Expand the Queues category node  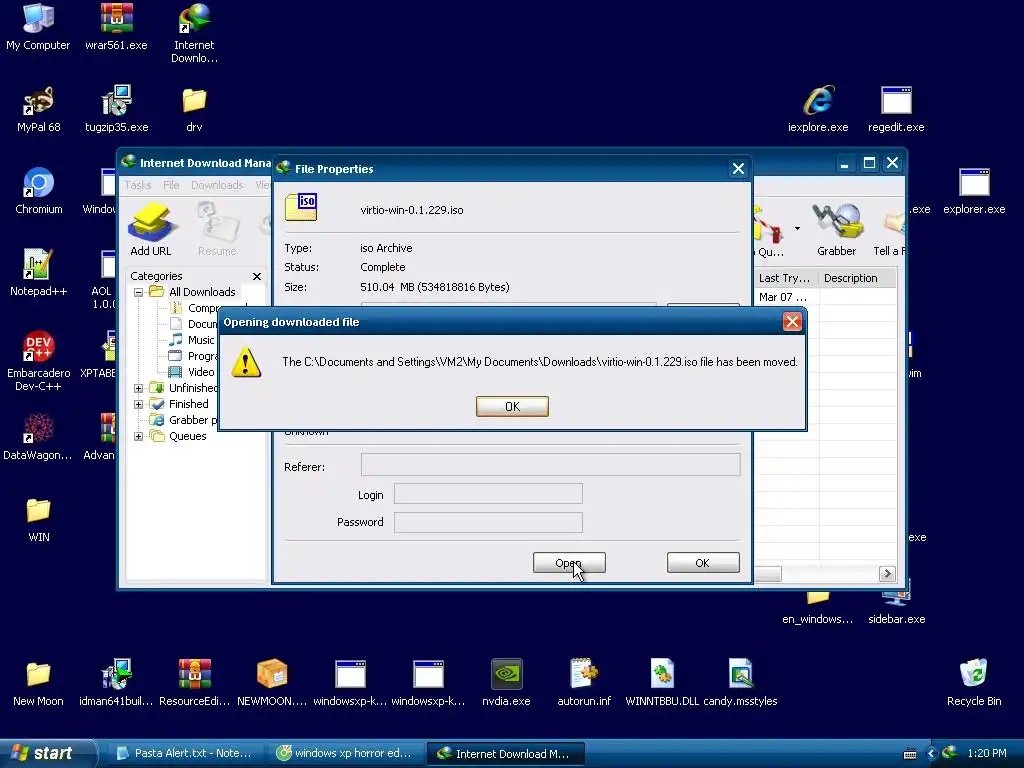[138, 436]
